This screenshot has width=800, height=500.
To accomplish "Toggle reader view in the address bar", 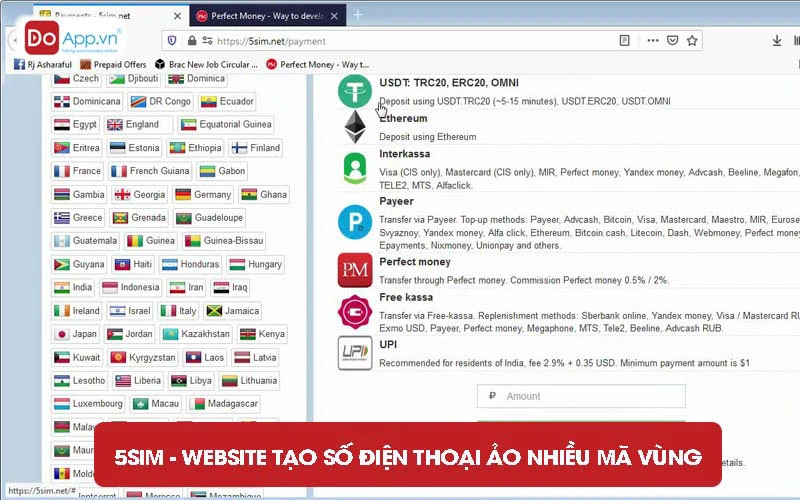I will click(624, 41).
